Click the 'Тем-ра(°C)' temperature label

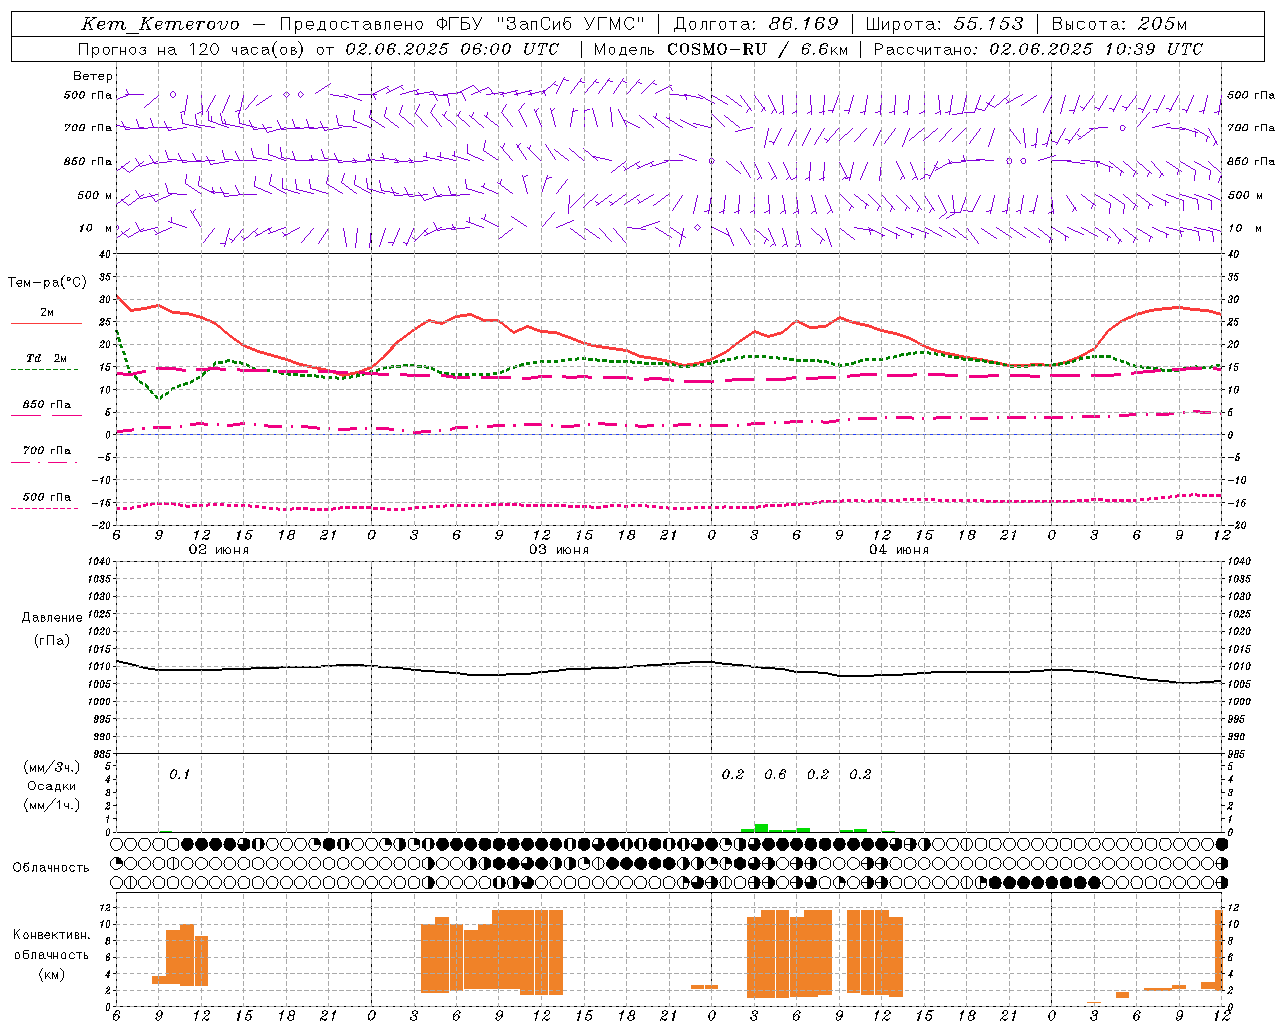47,283
